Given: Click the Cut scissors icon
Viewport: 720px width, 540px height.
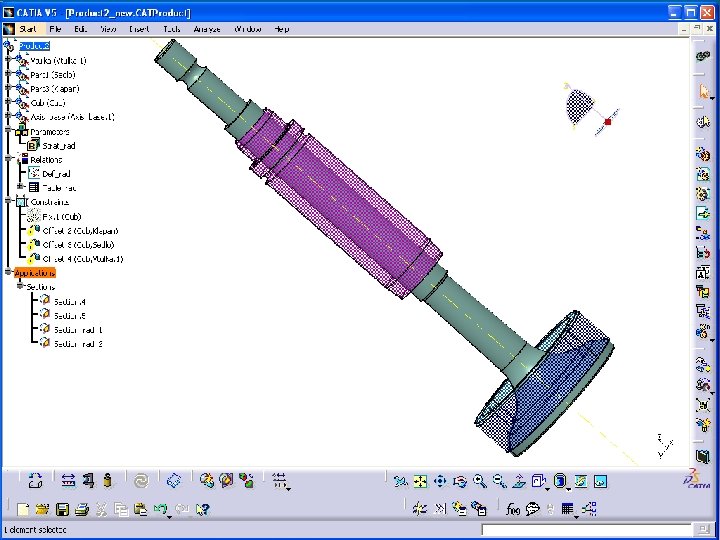Looking at the screenshot, I should tap(101, 509).
